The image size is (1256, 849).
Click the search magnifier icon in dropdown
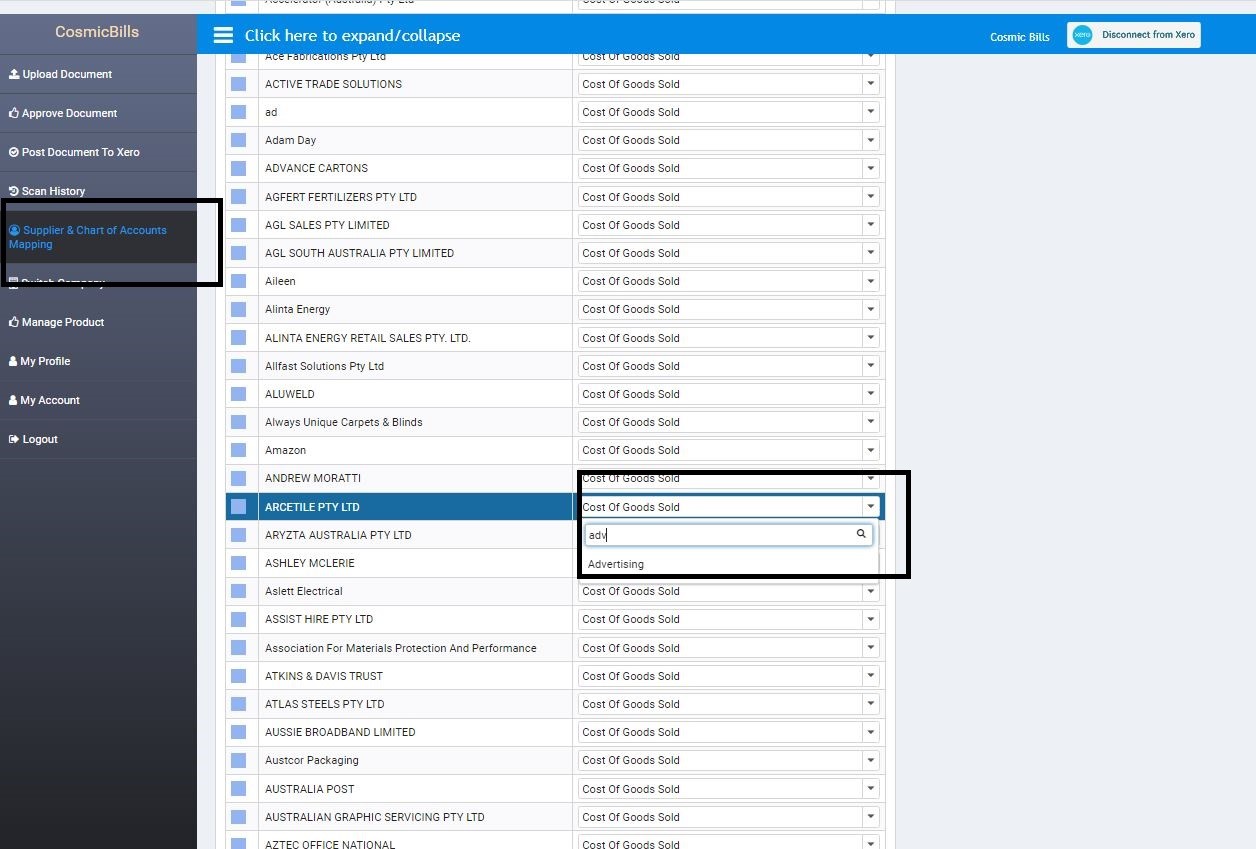coord(861,534)
